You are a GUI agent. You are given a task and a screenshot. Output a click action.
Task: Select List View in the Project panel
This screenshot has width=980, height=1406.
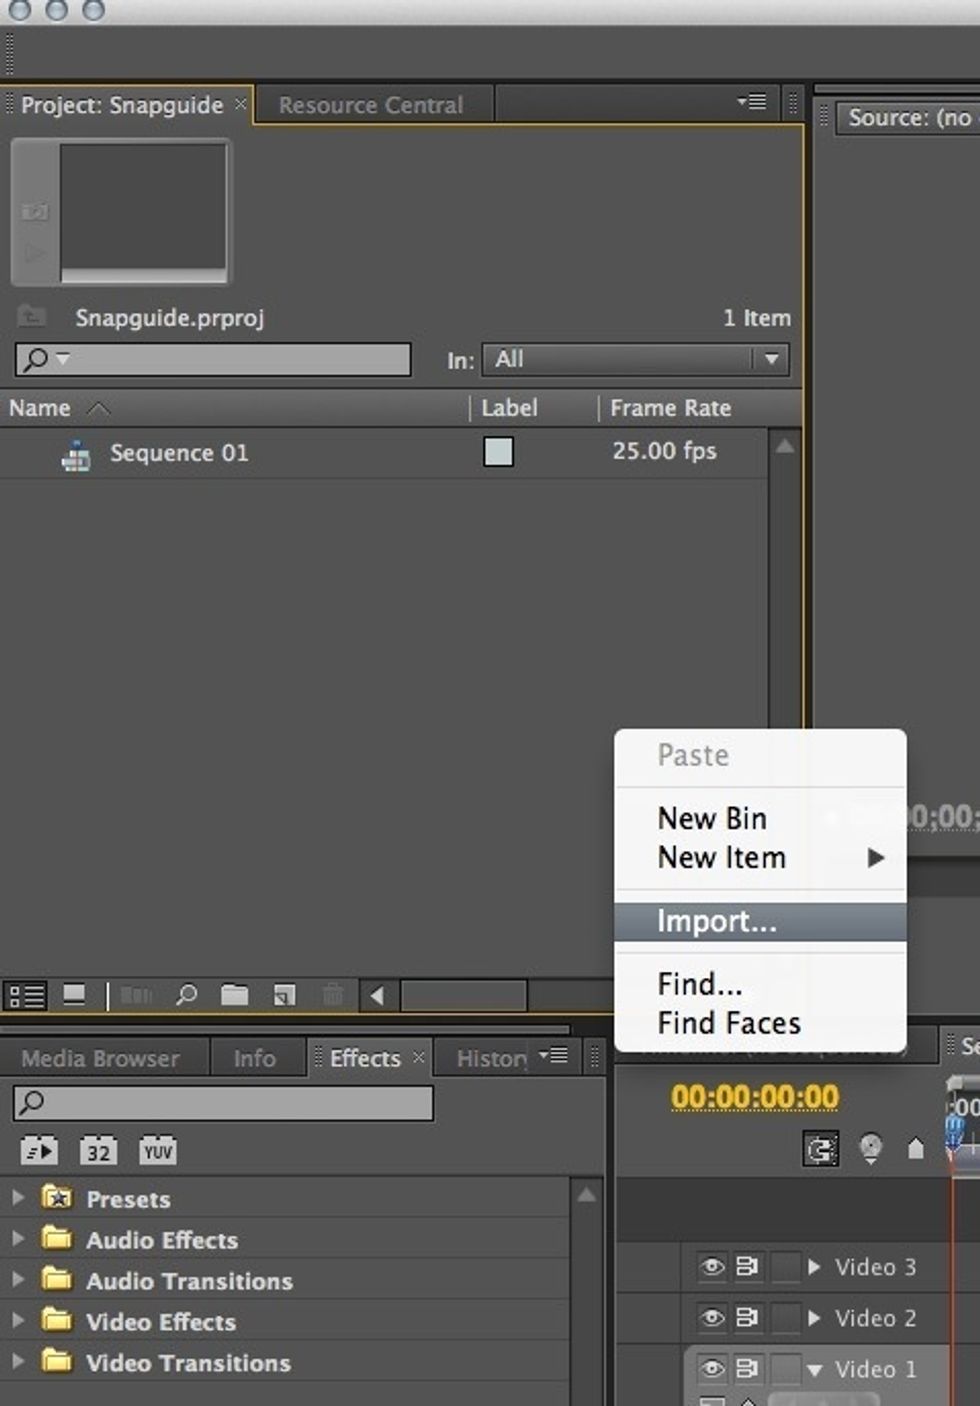click(x=25, y=996)
